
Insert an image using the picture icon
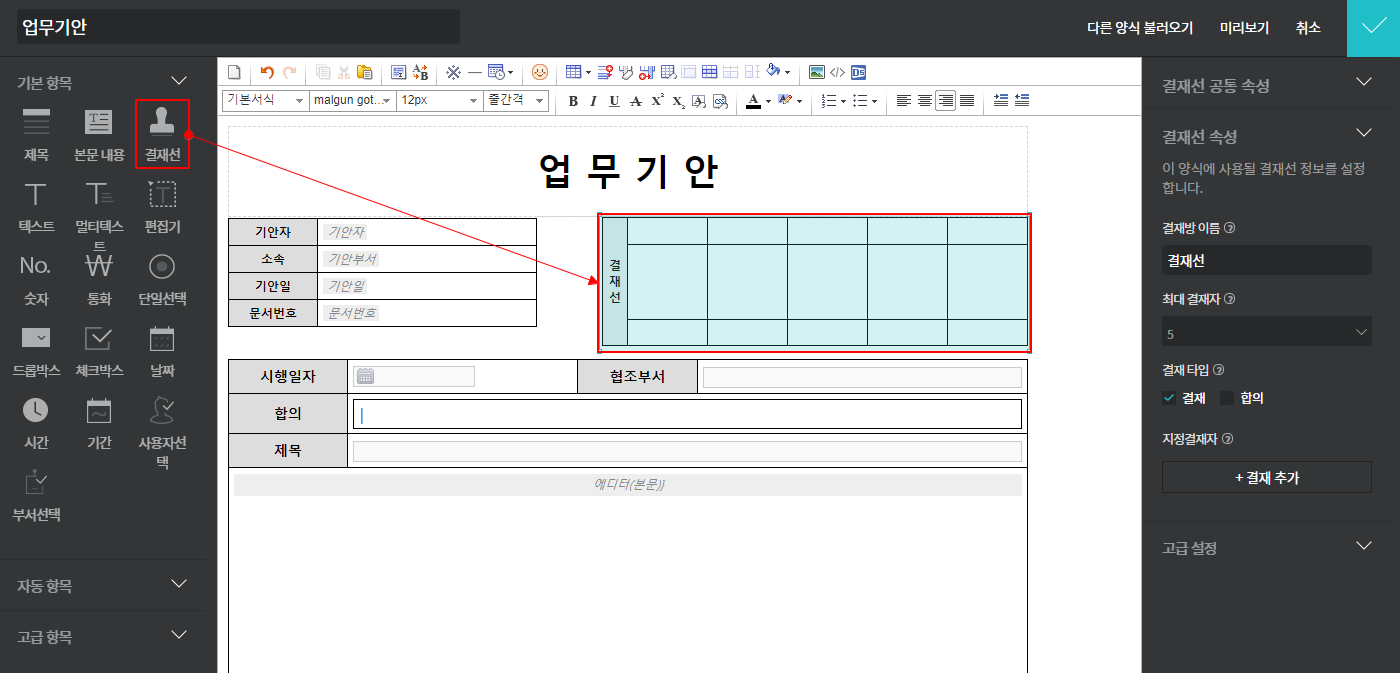[x=816, y=72]
